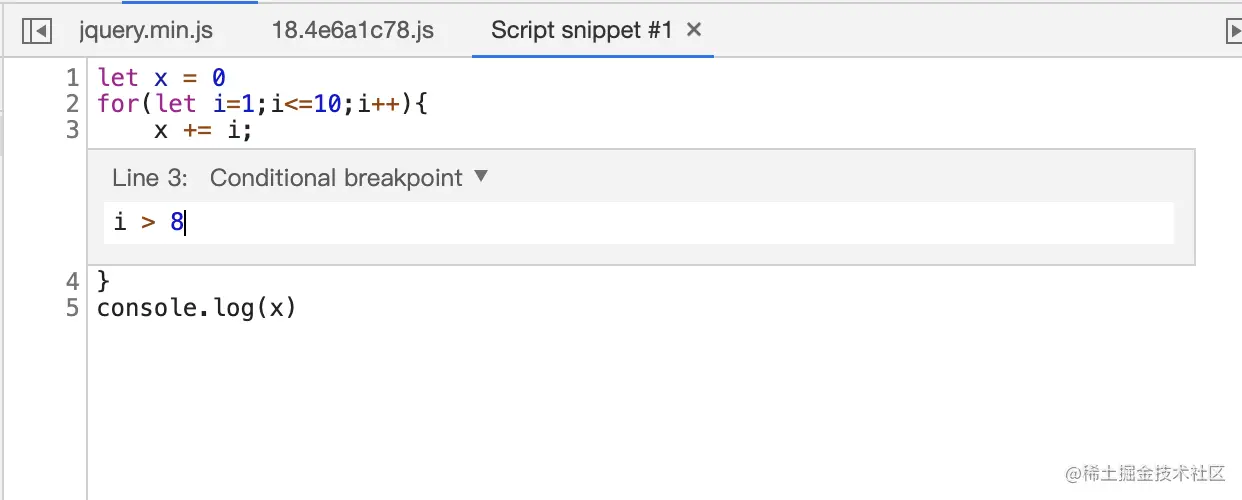
Task: Click the closing brace on line 4
Action: coord(103,281)
